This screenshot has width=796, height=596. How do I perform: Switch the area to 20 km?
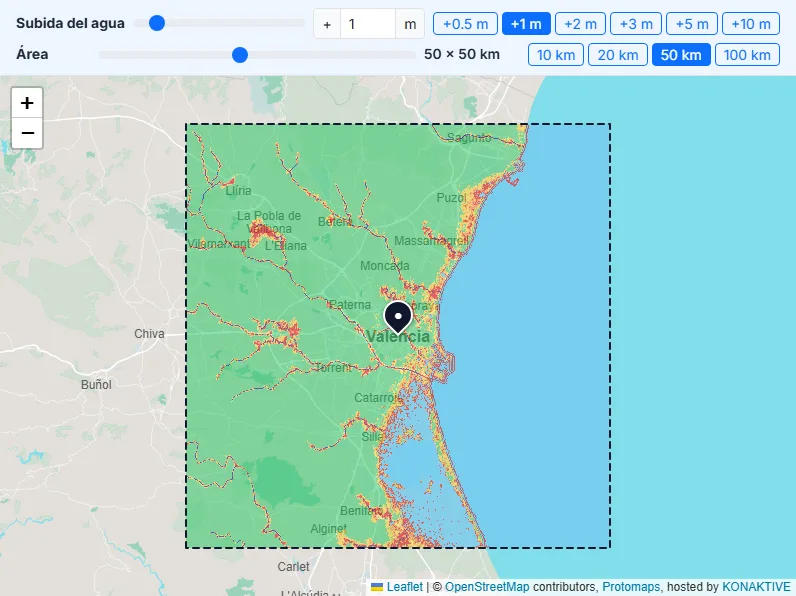point(618,55)
